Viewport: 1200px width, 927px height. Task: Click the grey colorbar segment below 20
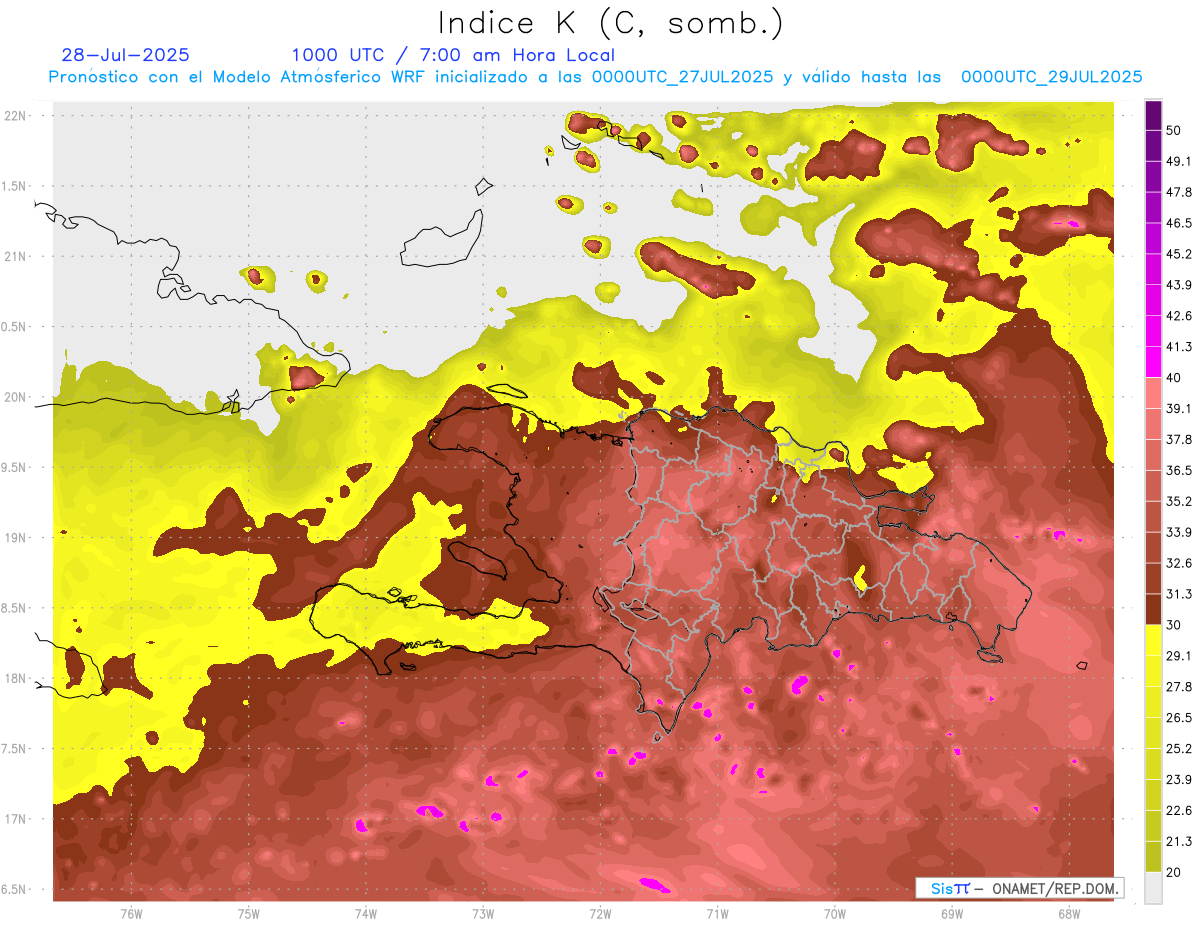tap(1153, 887)
